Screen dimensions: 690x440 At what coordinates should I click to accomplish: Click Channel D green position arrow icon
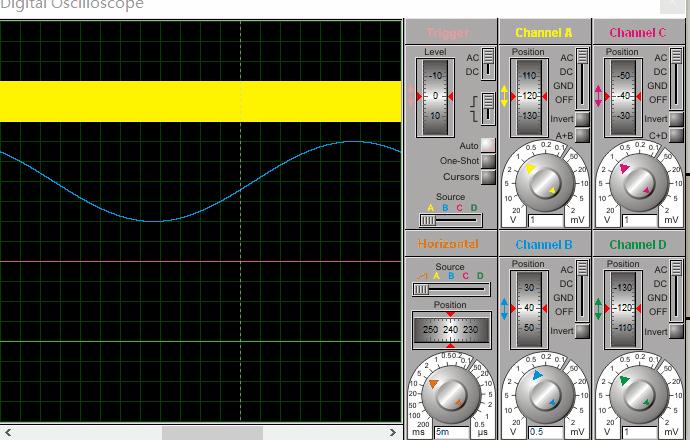pos(598,308)
